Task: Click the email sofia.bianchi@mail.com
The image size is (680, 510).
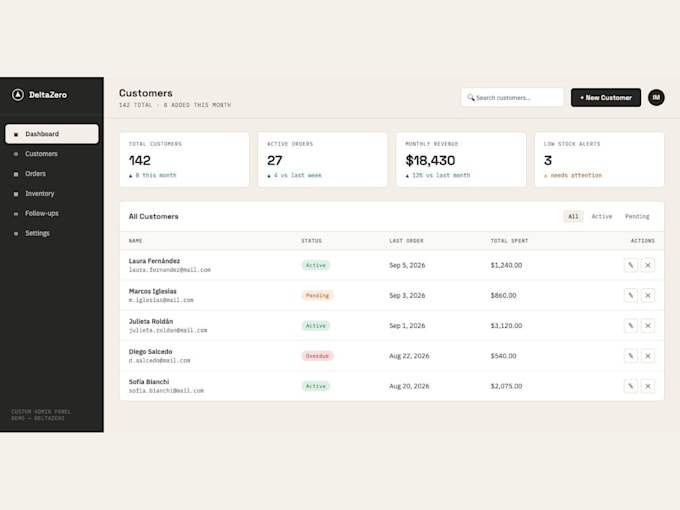Action: coord(166,391)
